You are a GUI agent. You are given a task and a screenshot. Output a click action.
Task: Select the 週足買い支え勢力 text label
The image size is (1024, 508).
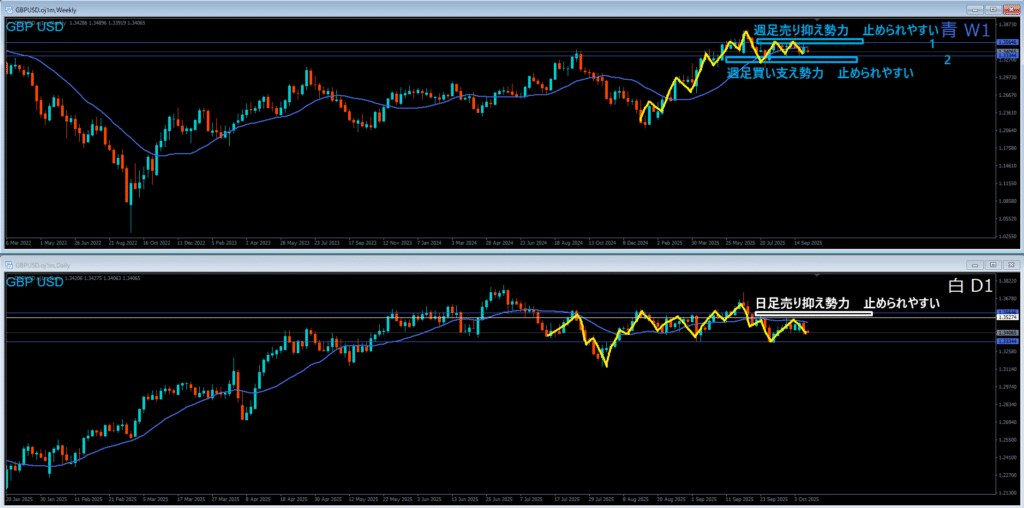coord(776,73)
